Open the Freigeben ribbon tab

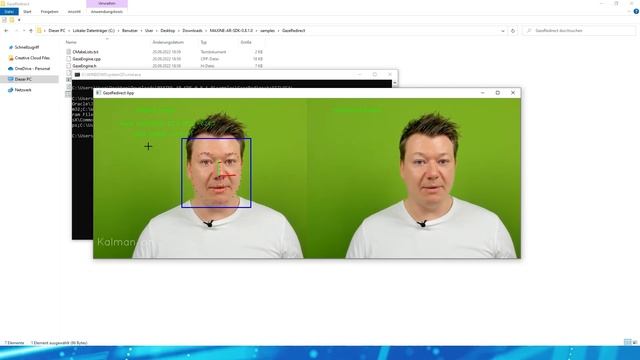click(x=49, y=11)
